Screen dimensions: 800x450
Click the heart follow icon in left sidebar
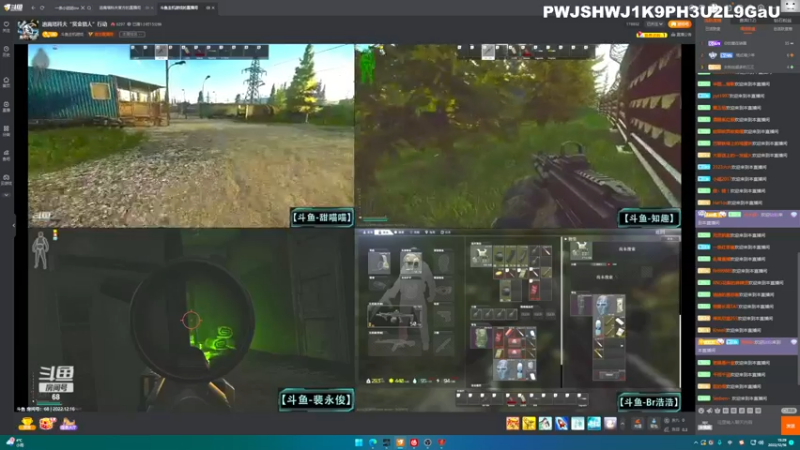6,27
